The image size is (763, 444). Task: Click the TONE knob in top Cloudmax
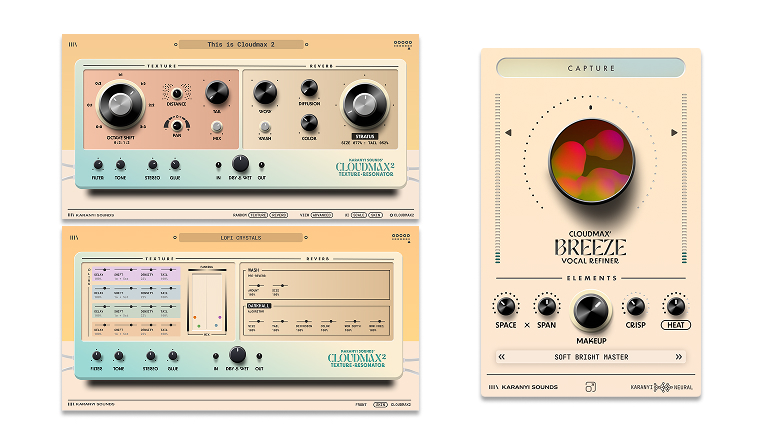120,165
